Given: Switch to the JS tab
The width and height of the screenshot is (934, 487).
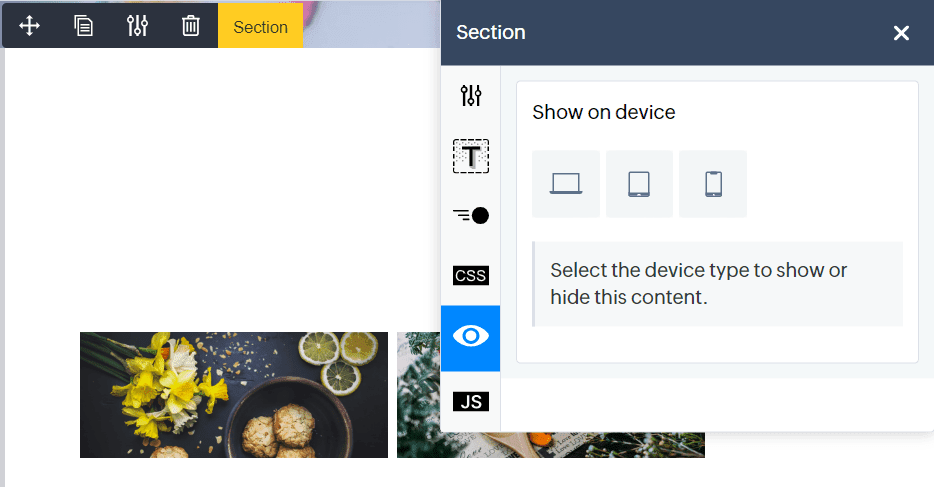Looking at the screenshot, I should 471,402.
